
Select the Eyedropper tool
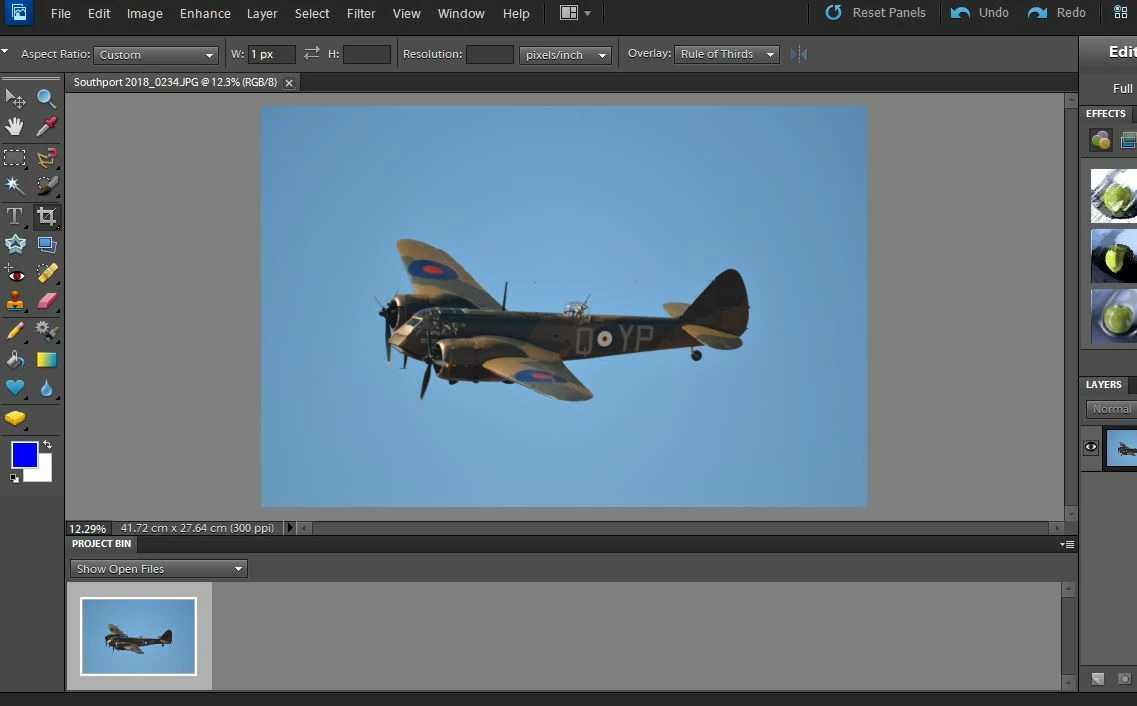(46, 127)
